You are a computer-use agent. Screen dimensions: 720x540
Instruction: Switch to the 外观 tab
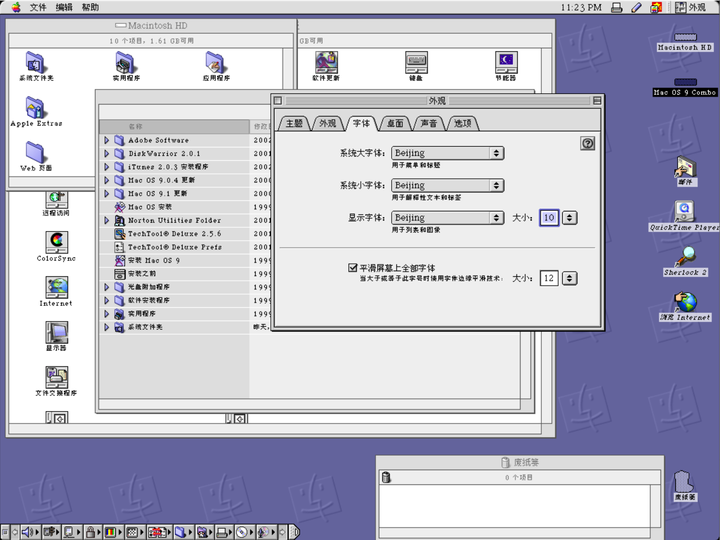coord(328,123)
